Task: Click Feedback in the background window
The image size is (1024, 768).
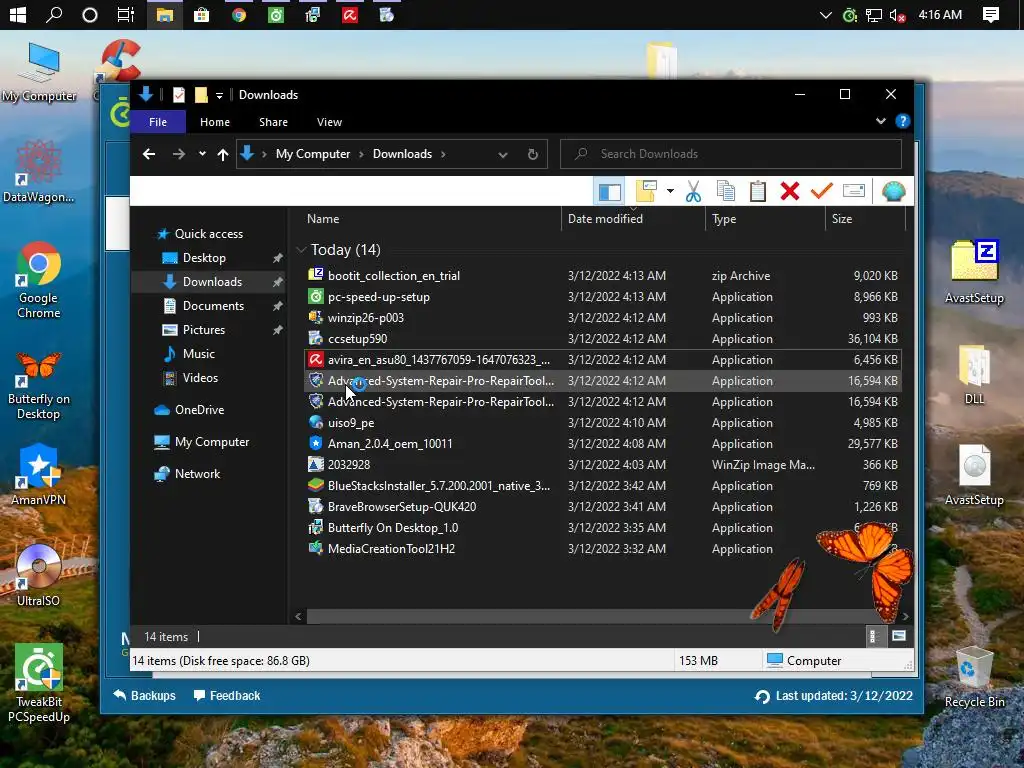Action: click(x=227, y=696)
